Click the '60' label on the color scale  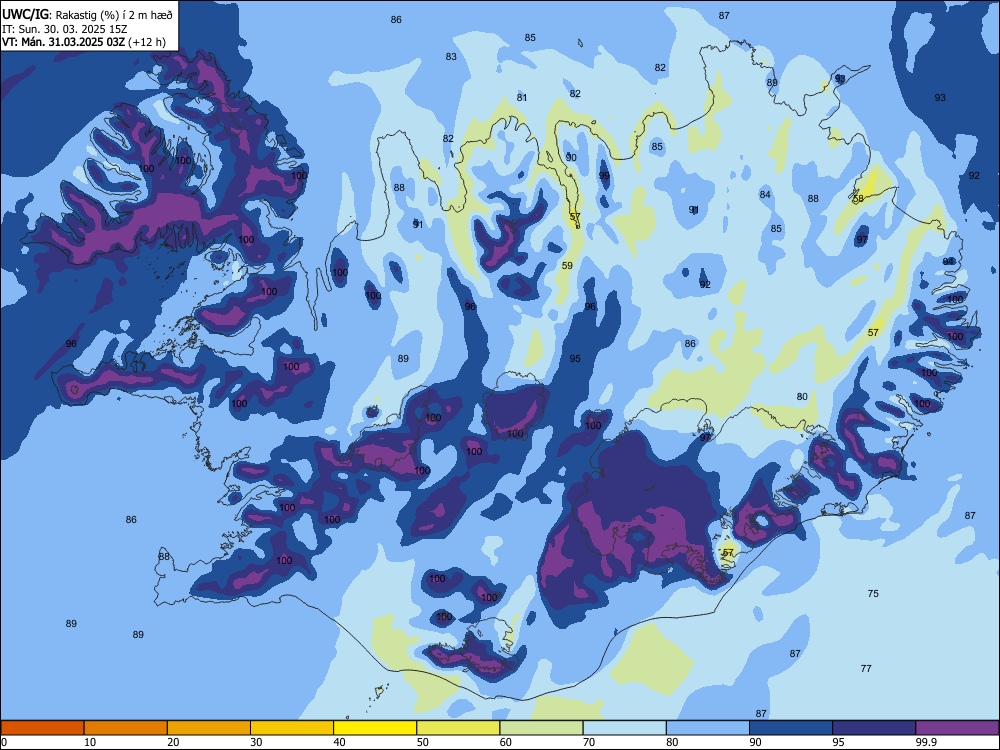506,742
